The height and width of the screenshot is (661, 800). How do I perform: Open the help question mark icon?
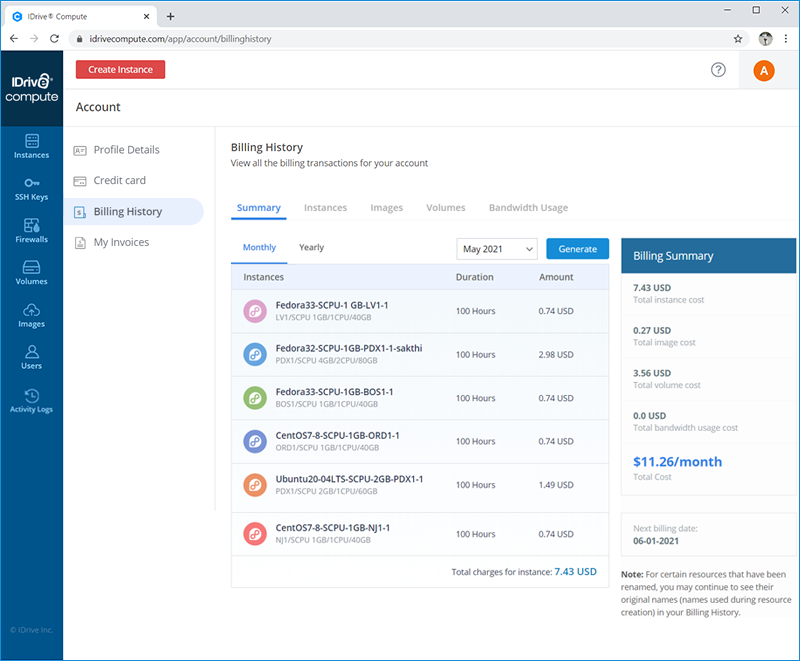click(718, 69)
